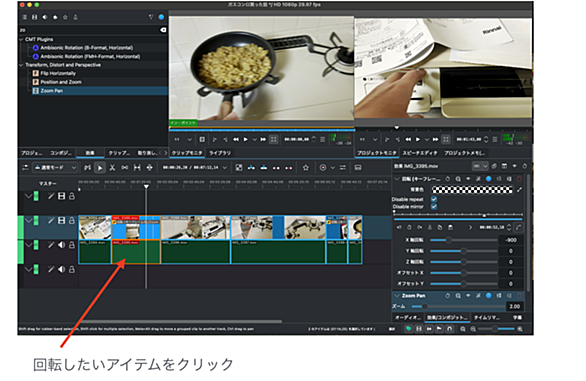Open the edit mode dropdown (通常モード)

(x=55, y=168)
